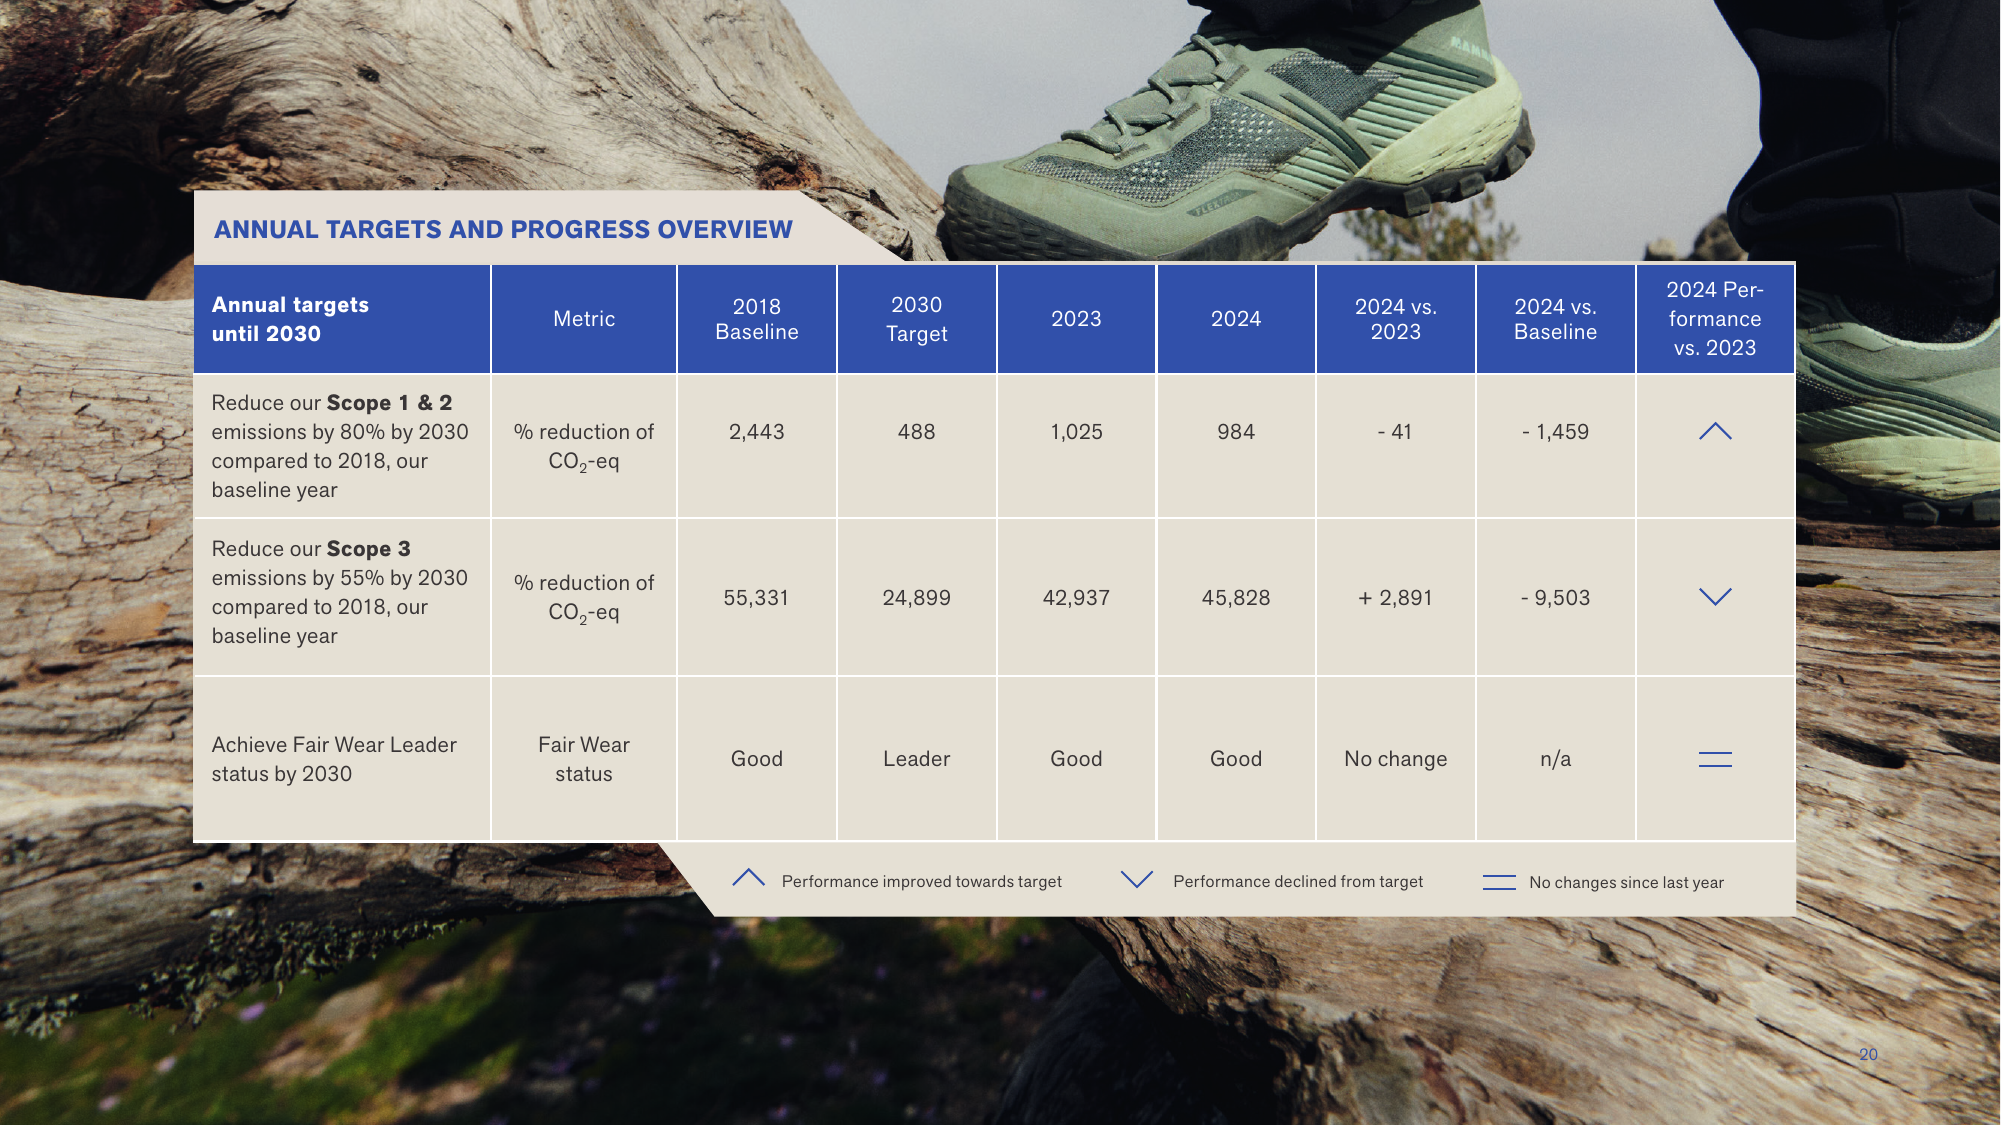Click the '2024 vs. 2023' column header
2001x1125 pixels.
[1396, 319]
